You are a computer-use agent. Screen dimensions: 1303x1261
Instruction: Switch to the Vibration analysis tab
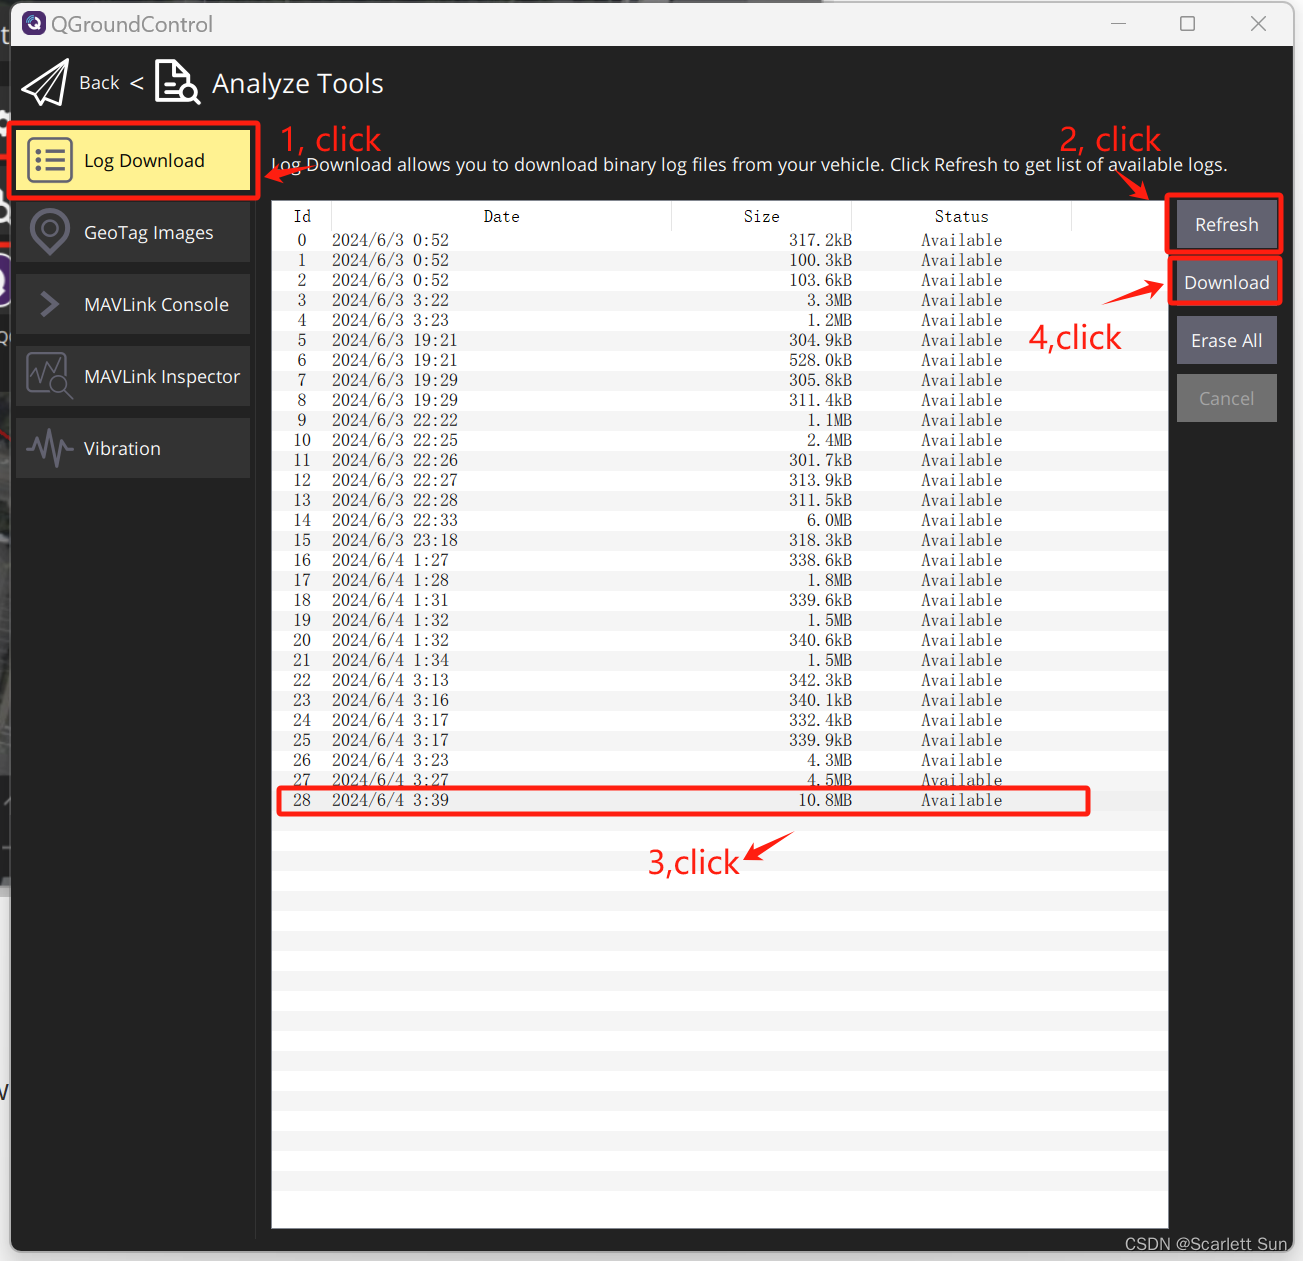[x=121, y=448]
